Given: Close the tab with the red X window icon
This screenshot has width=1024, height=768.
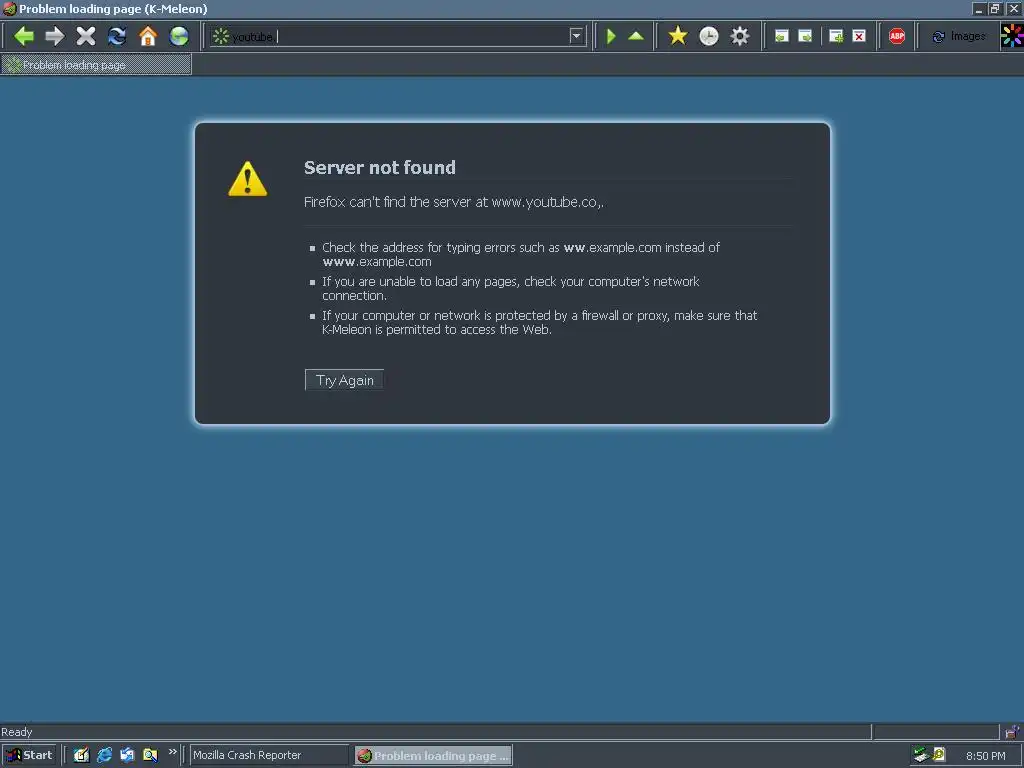Looking at the screenshot, I should [859, 37].
